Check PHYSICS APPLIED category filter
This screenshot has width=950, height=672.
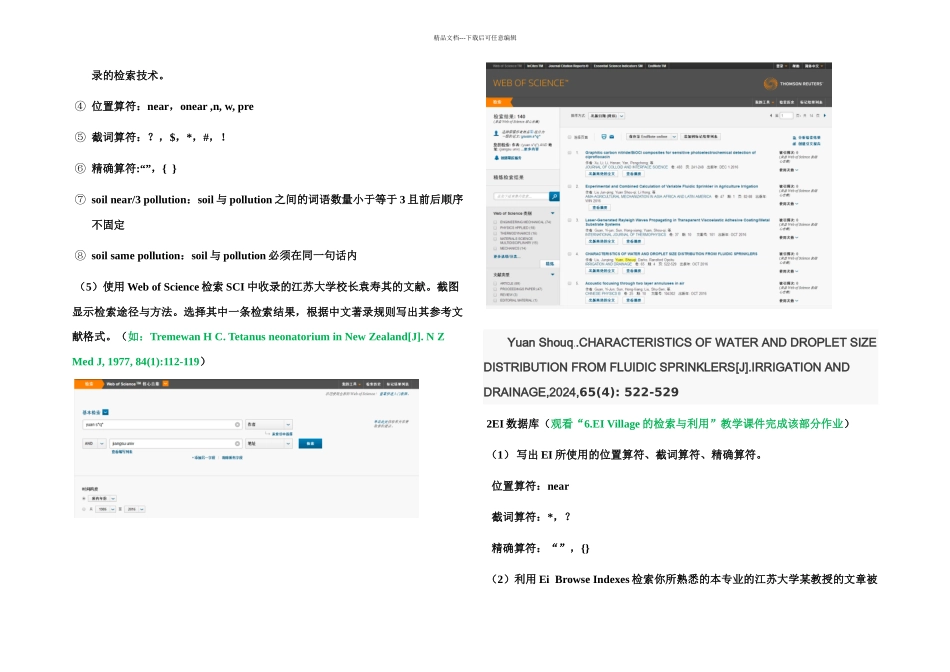click(x=495, y=228)
